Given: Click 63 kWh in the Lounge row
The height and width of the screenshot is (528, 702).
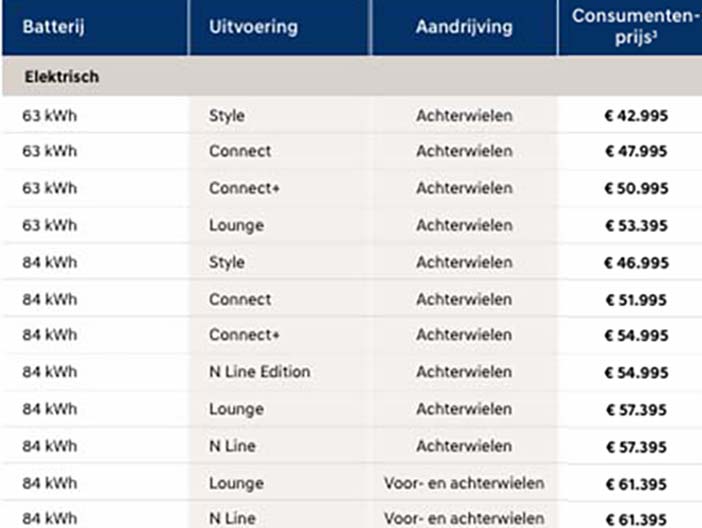Looking at the screenshot, I should point(50,225).
